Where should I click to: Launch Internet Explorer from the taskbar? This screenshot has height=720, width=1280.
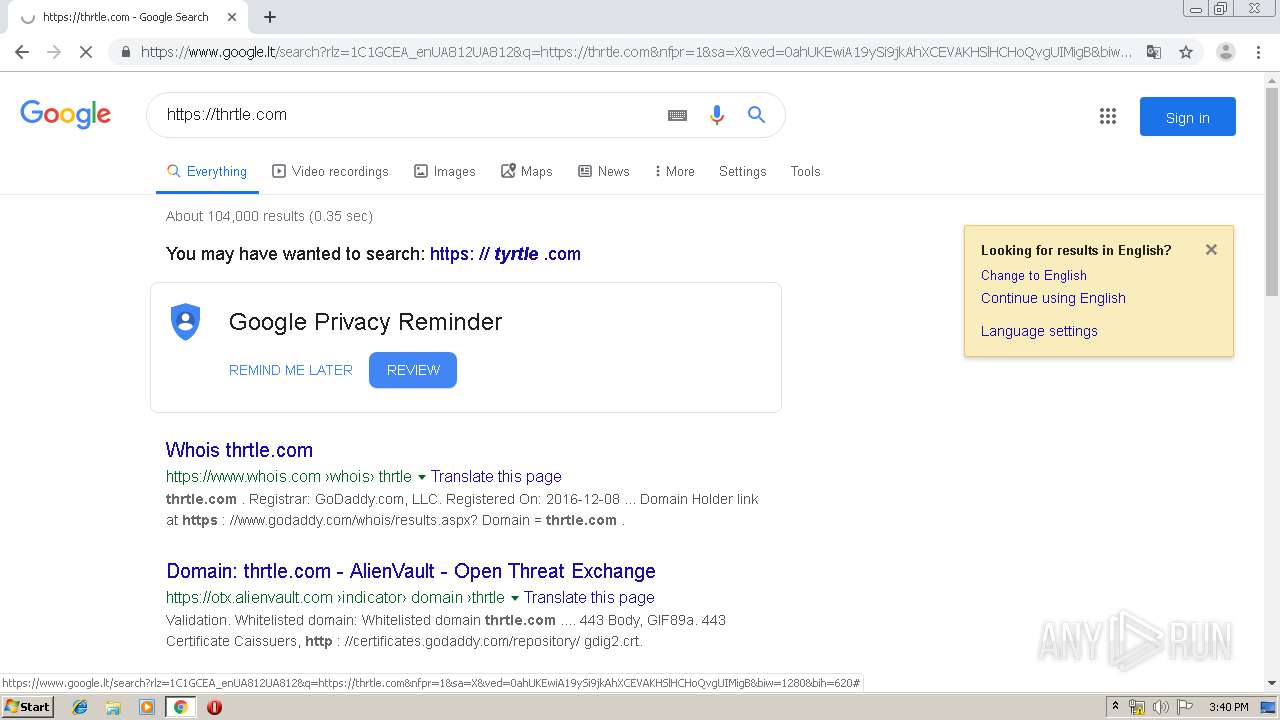(80, 707)
